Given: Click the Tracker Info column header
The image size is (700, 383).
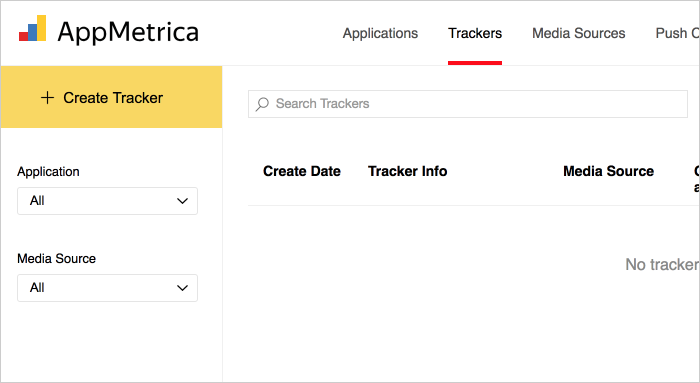Looking at the screenshot, I should coord(408,171).
